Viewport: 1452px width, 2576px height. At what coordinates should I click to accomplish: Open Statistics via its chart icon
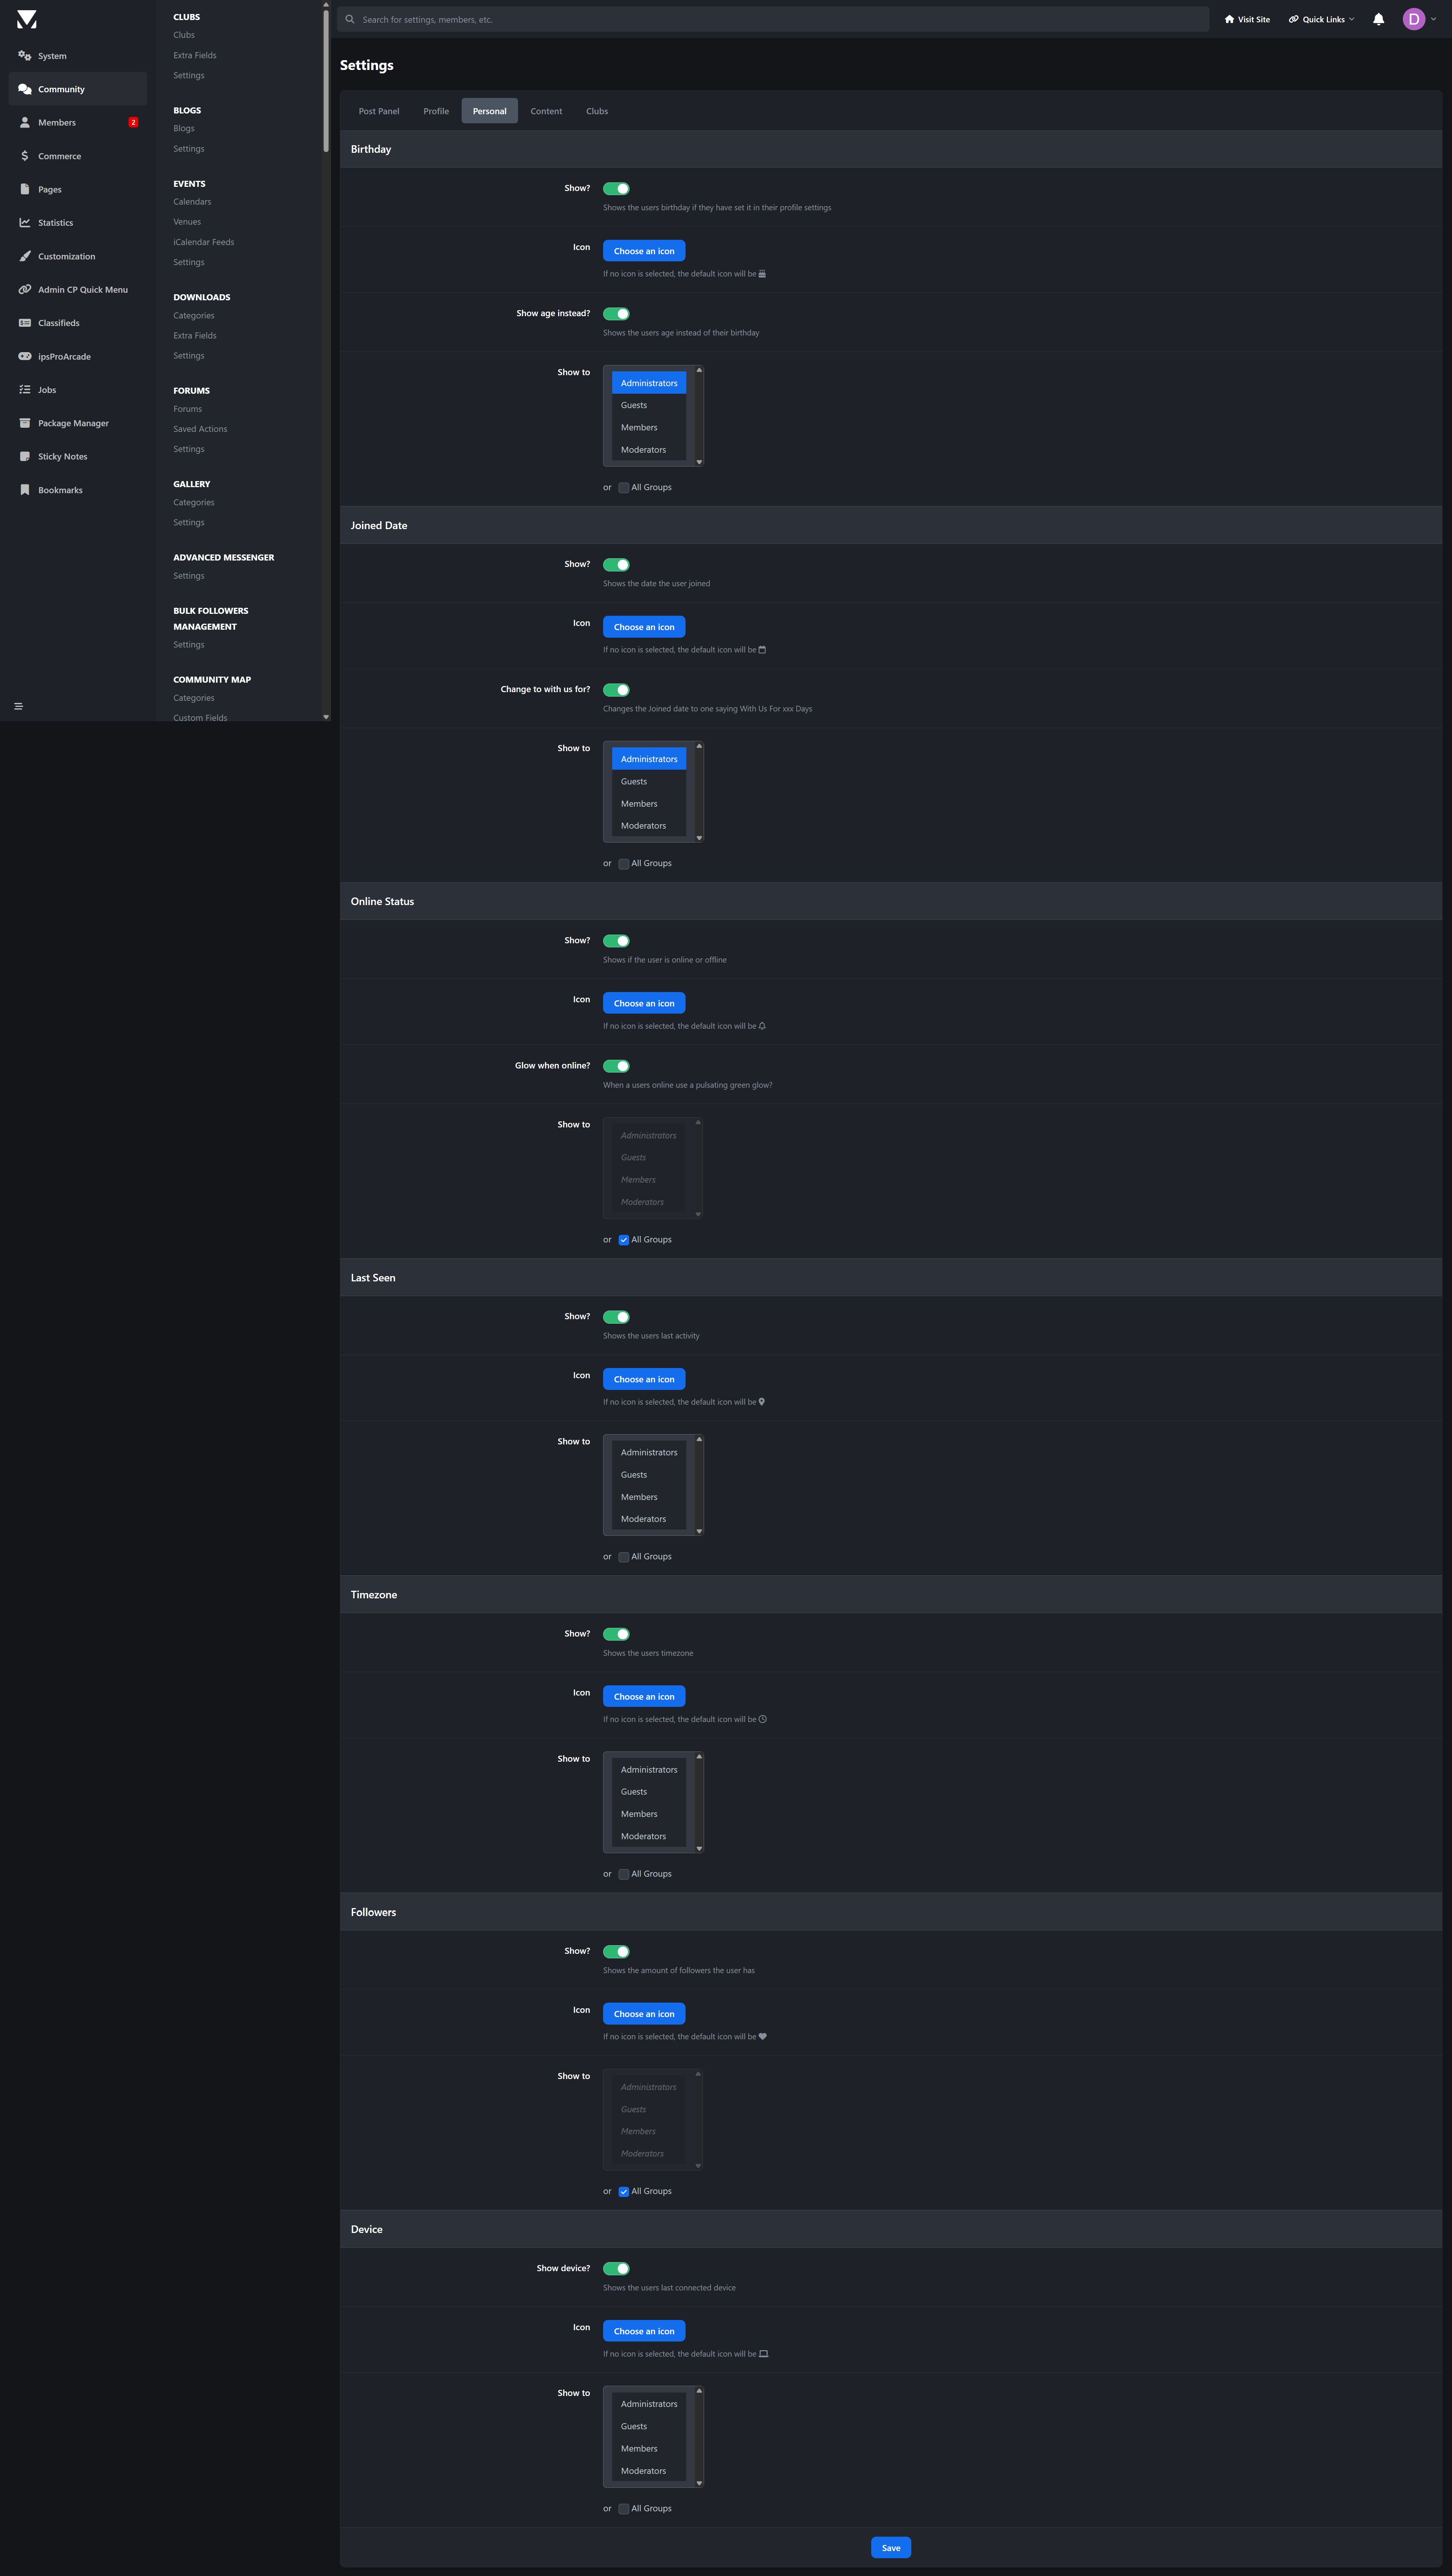[x=25, y=223]
